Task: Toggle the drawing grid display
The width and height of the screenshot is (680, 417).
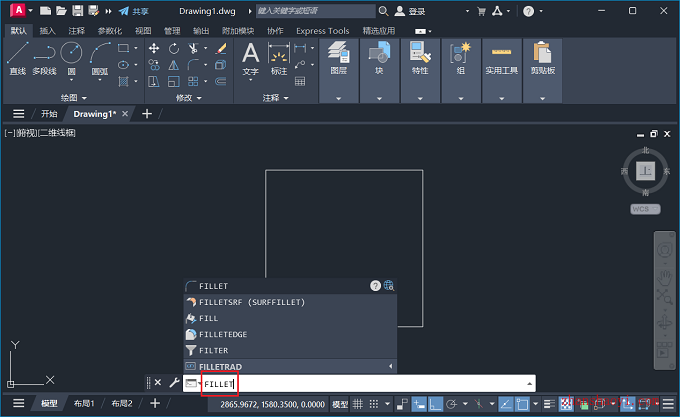Action: pos(358,404)
